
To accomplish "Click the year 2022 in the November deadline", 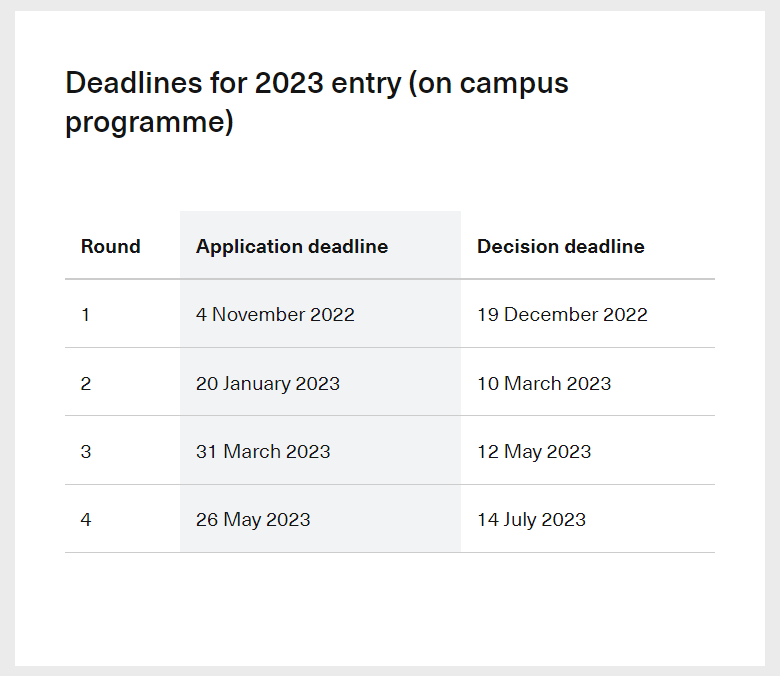I will (332, 315).
